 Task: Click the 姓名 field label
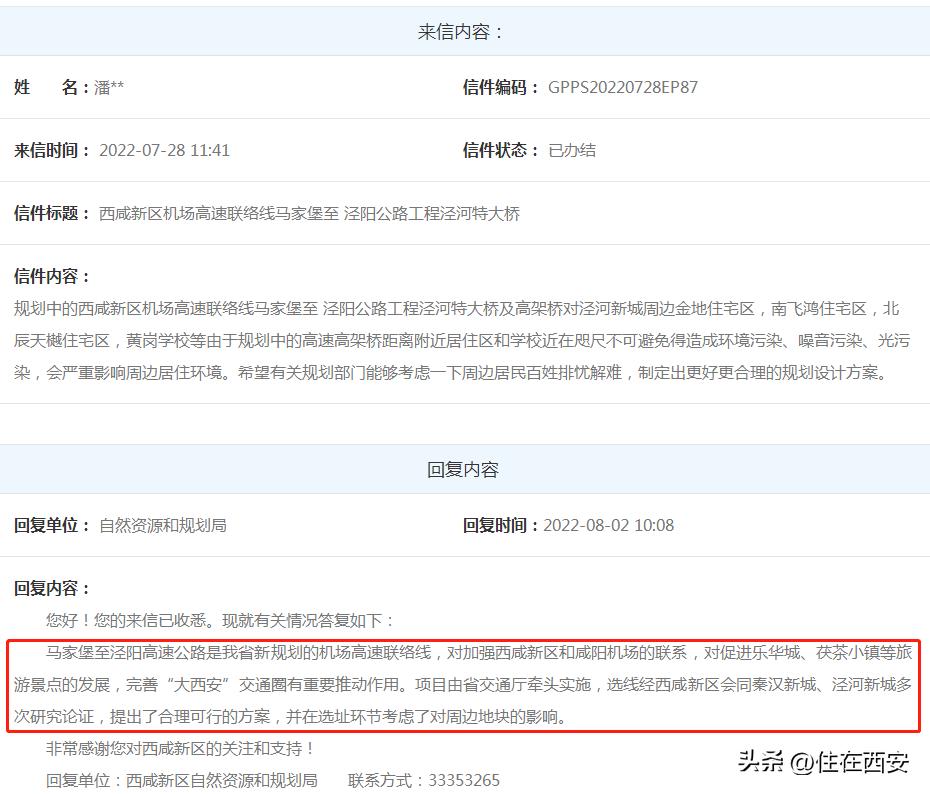coord(51,87)
